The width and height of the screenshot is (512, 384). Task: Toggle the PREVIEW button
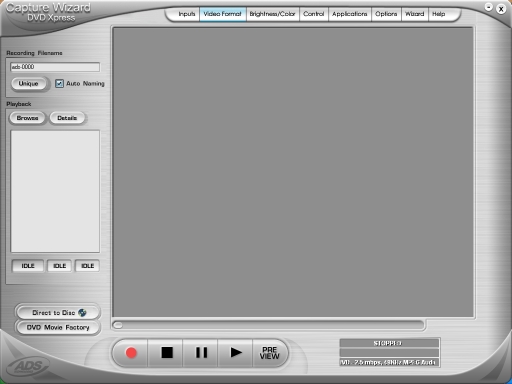tap(270, 353)
